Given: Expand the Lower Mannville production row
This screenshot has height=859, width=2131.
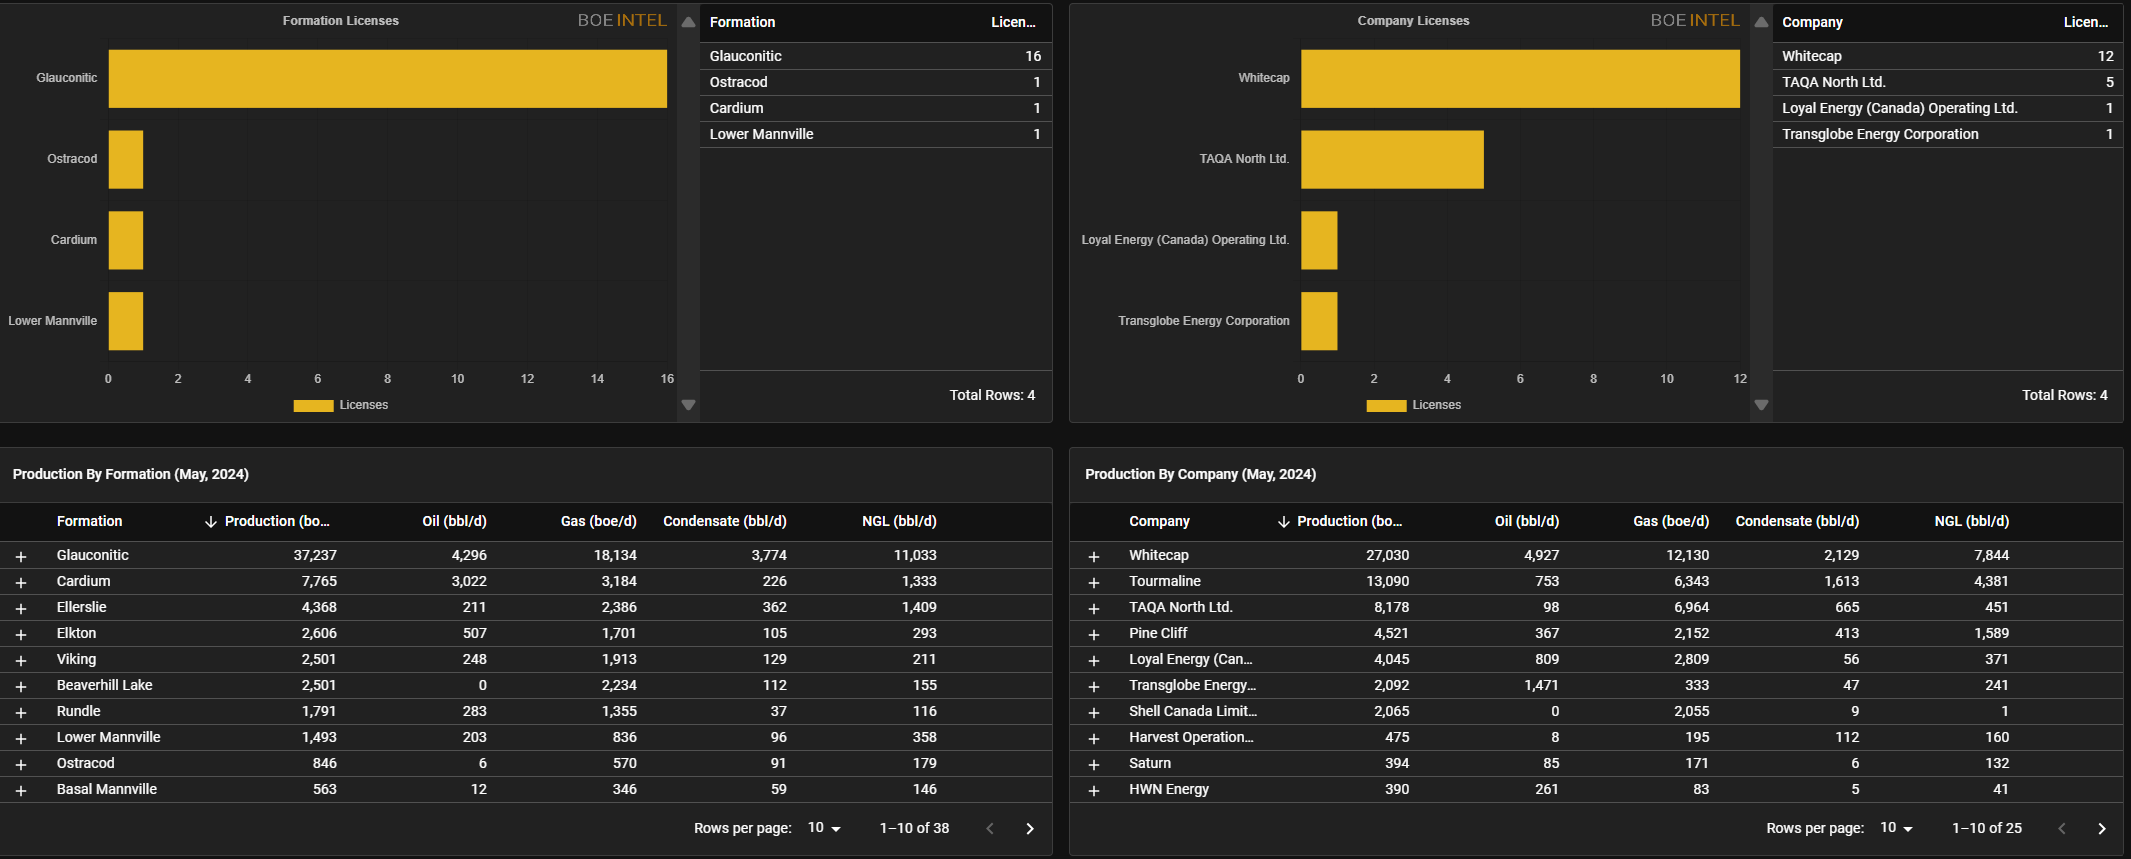Looking at the screenshot, I should (20, 738).
